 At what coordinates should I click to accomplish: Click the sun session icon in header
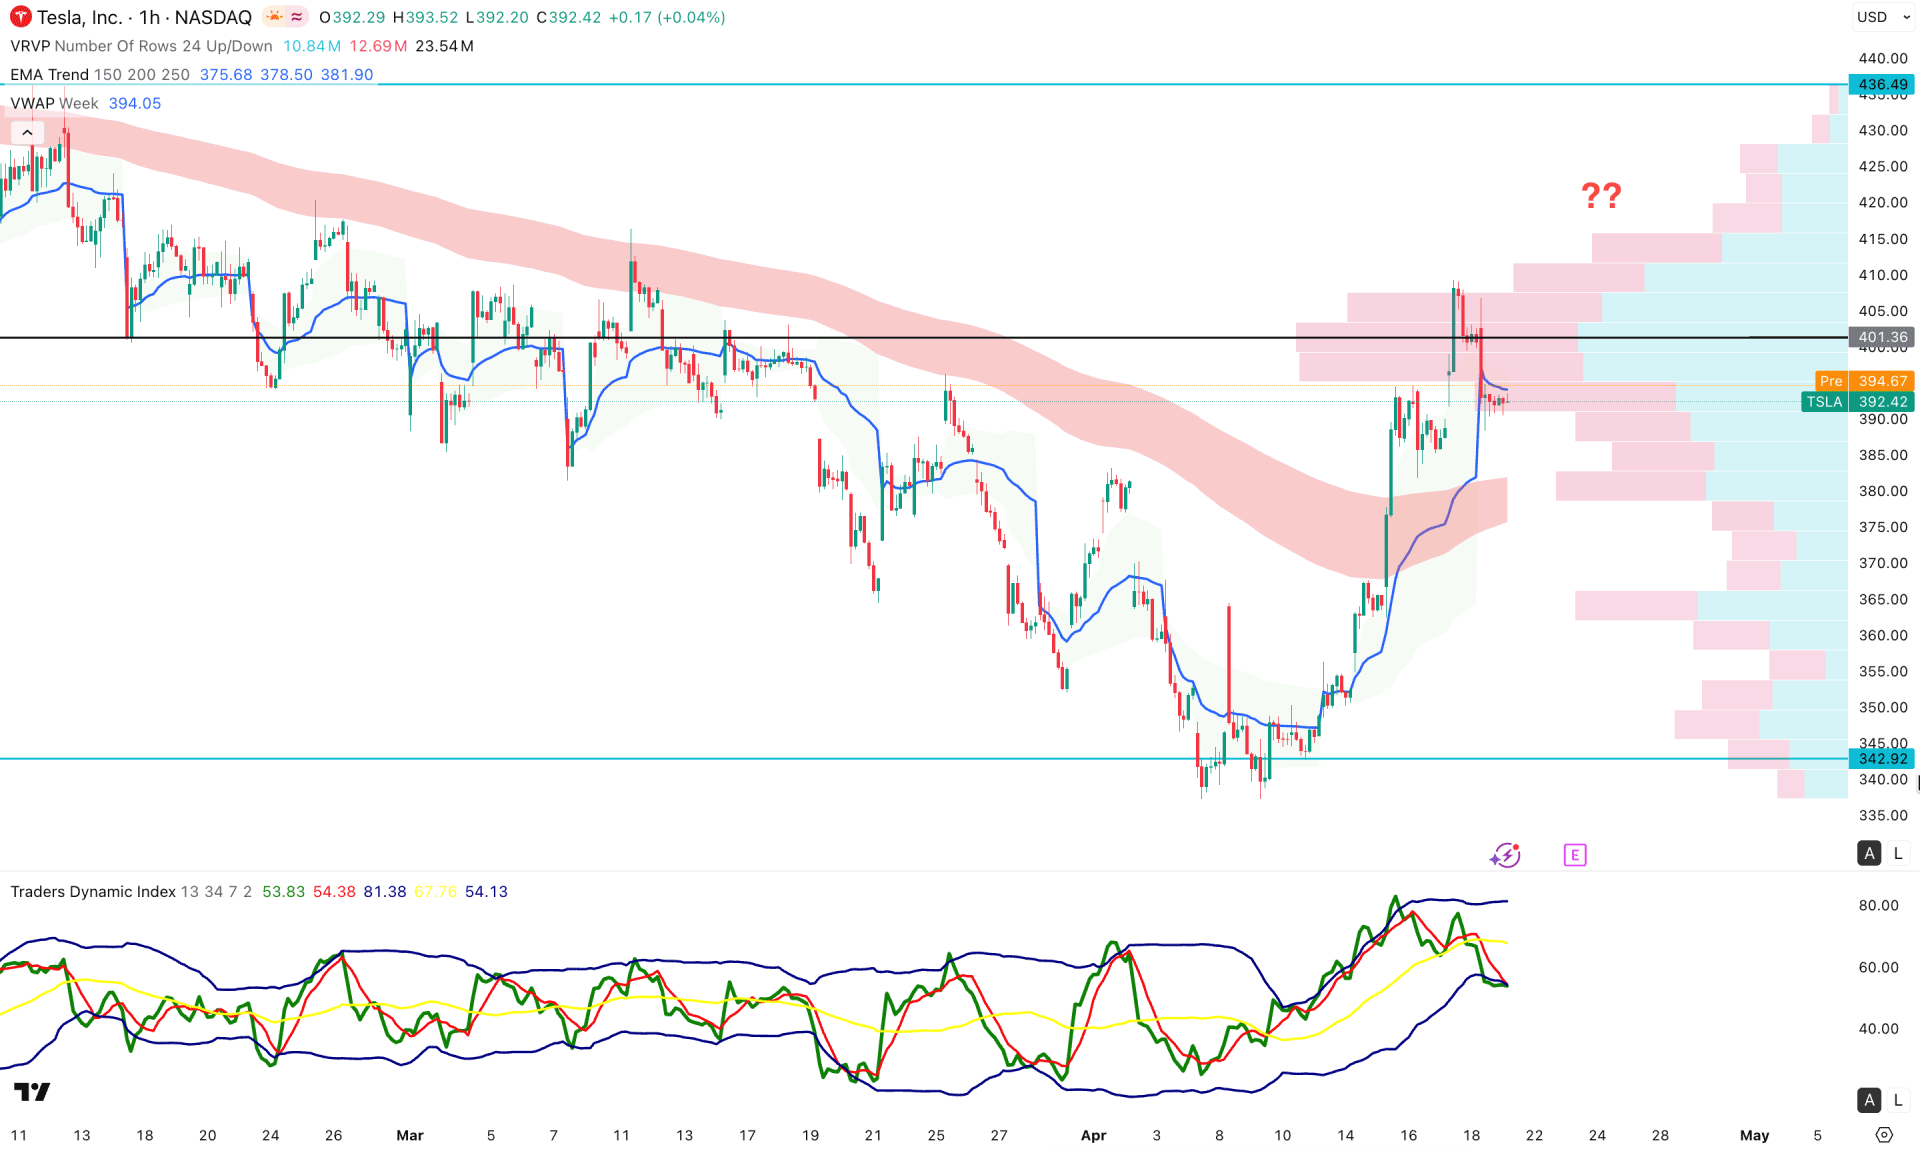(x=273, y=17)
